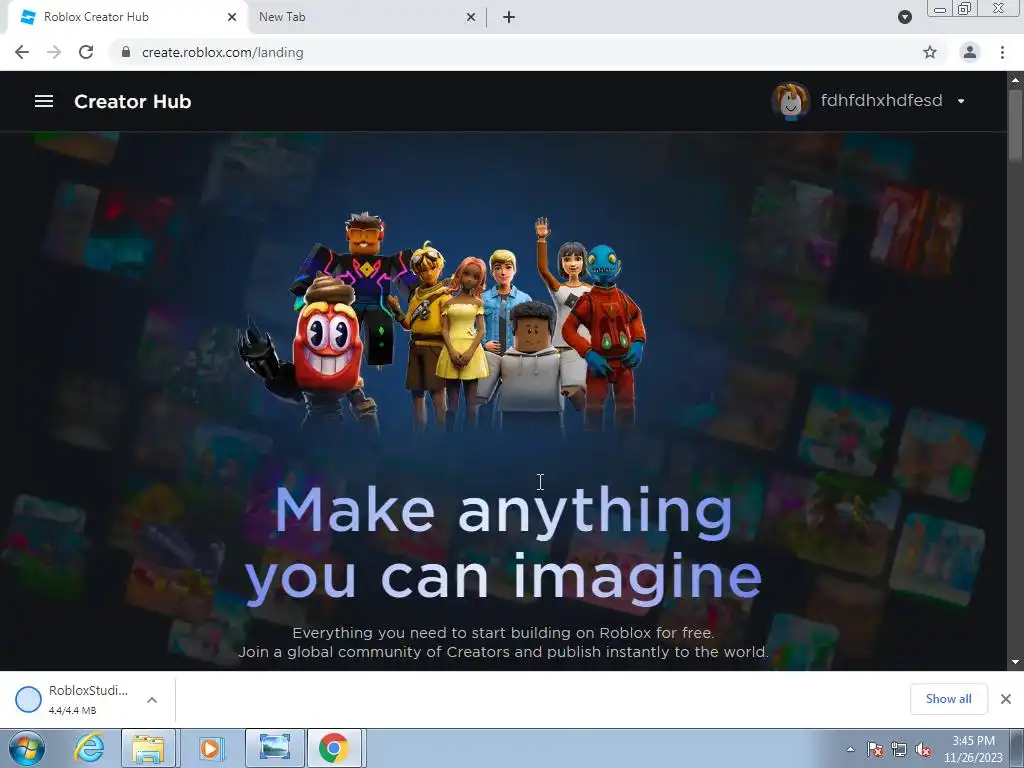Click the browser forward arrow
This screenshot has width=1024, height=768.
(54, 52)
